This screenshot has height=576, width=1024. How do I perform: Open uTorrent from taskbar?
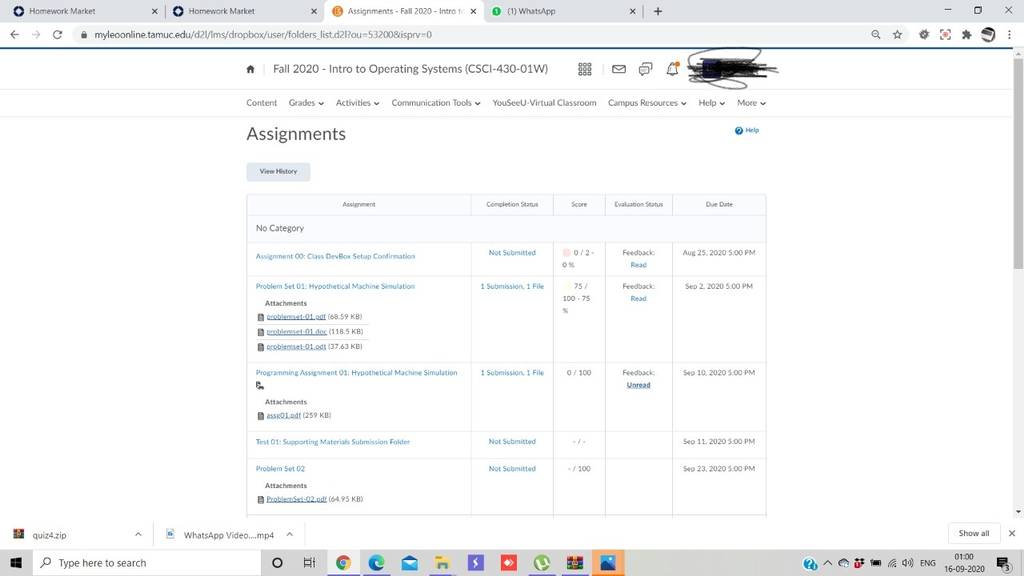[541, 562]
